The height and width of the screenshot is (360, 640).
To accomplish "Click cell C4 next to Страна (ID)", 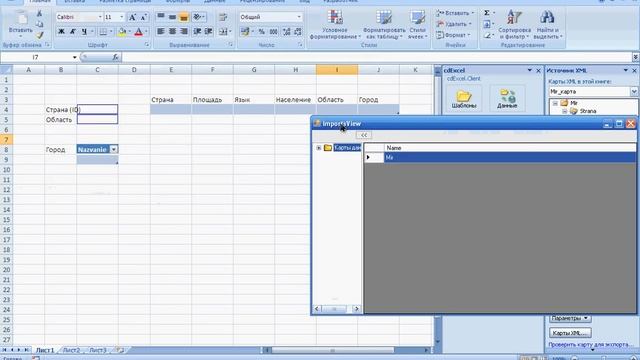I will 98,109.
